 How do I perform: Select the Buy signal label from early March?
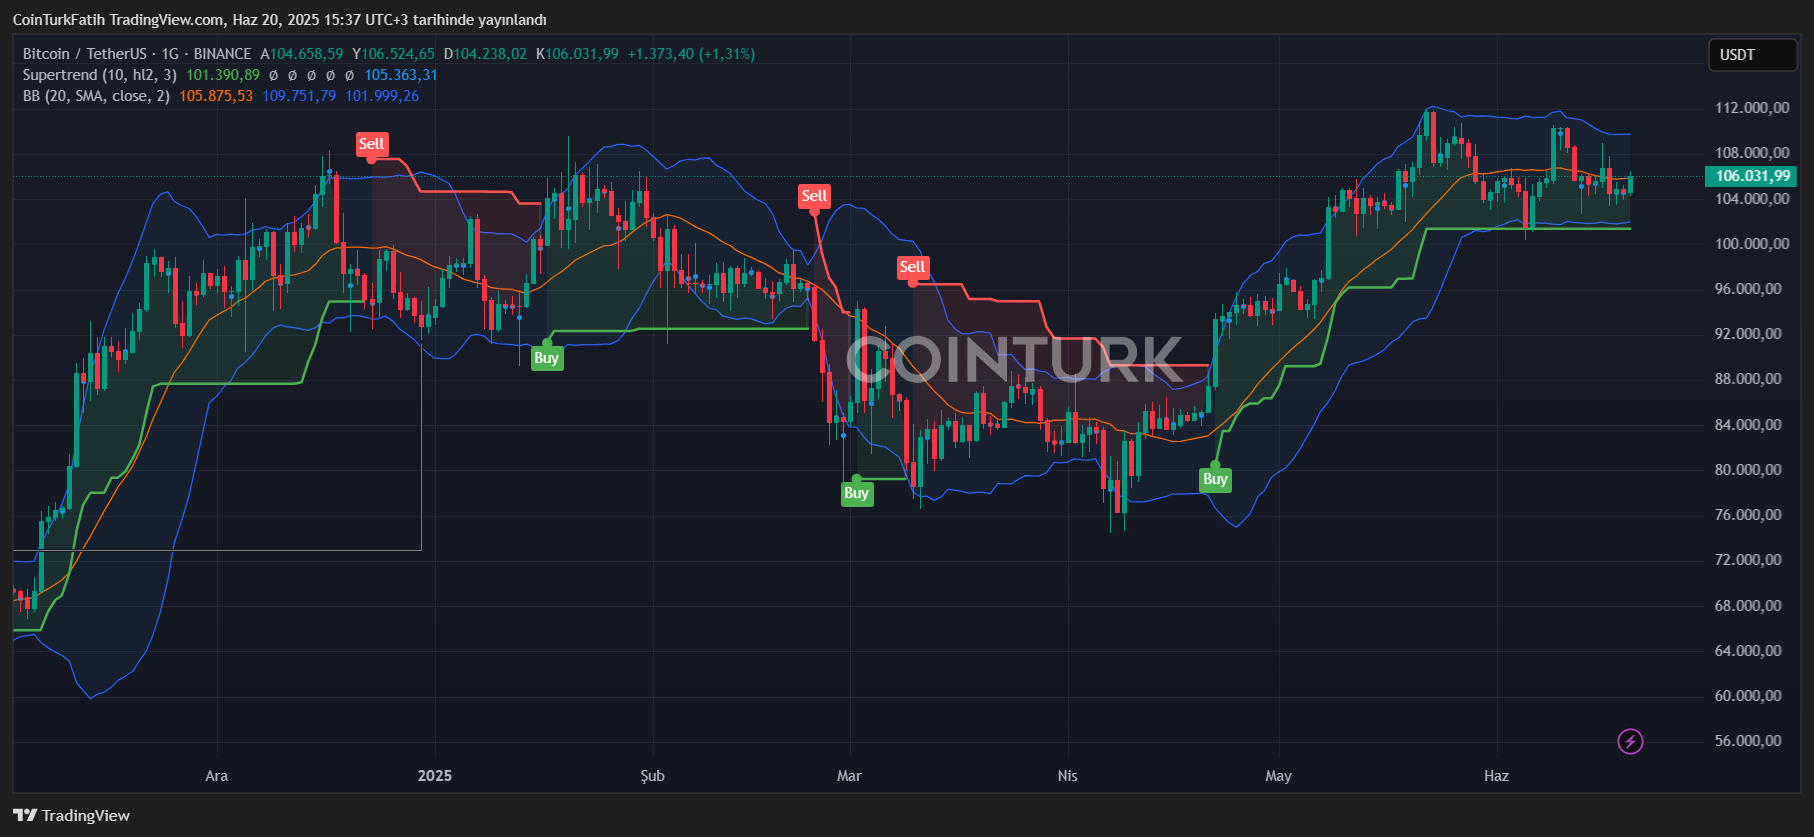(856, 493)
